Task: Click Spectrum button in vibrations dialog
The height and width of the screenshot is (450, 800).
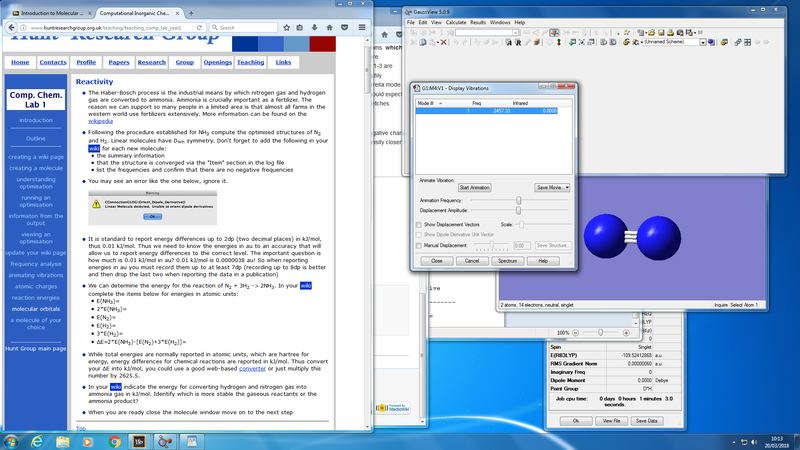Action: 508,261
